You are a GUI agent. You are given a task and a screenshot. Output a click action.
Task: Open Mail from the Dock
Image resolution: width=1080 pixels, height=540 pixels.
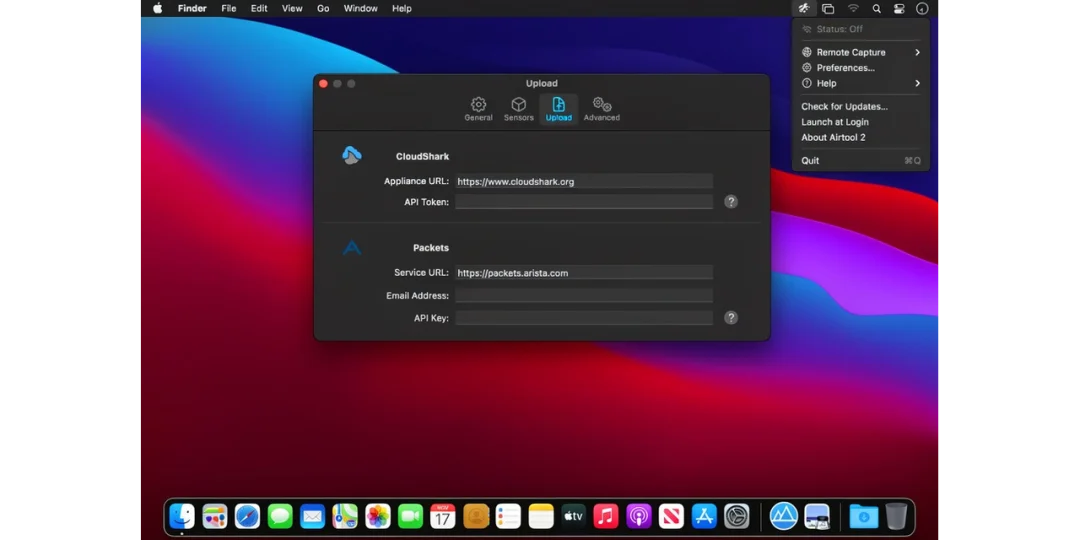[313, 516]
